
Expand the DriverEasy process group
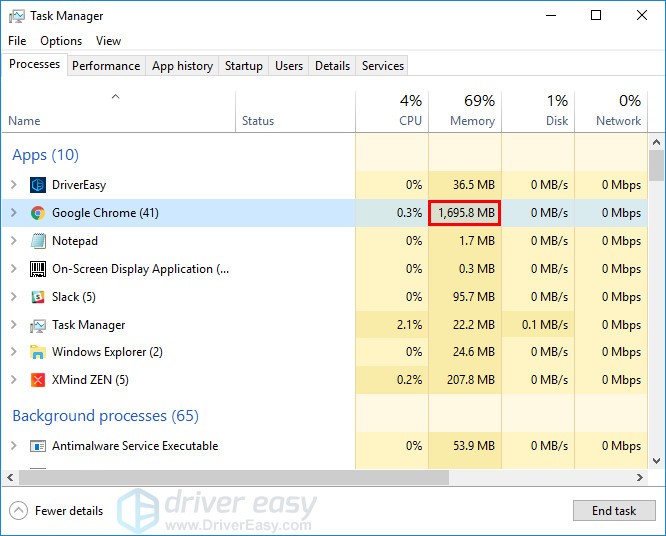click(14, 185)
